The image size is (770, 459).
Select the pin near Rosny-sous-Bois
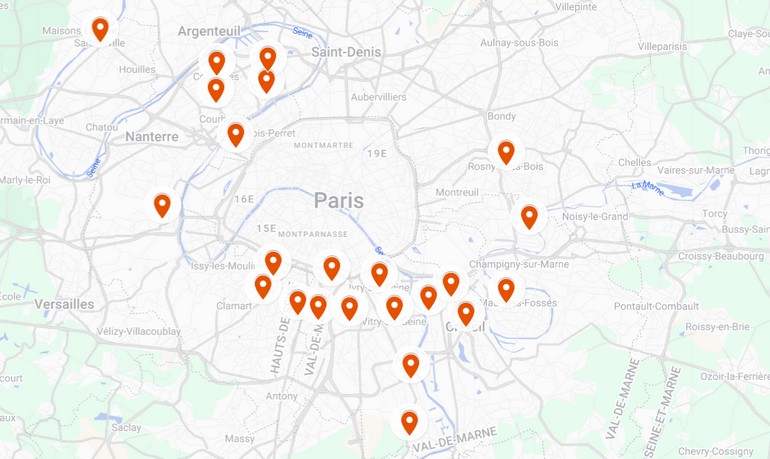tap(506, 152)
